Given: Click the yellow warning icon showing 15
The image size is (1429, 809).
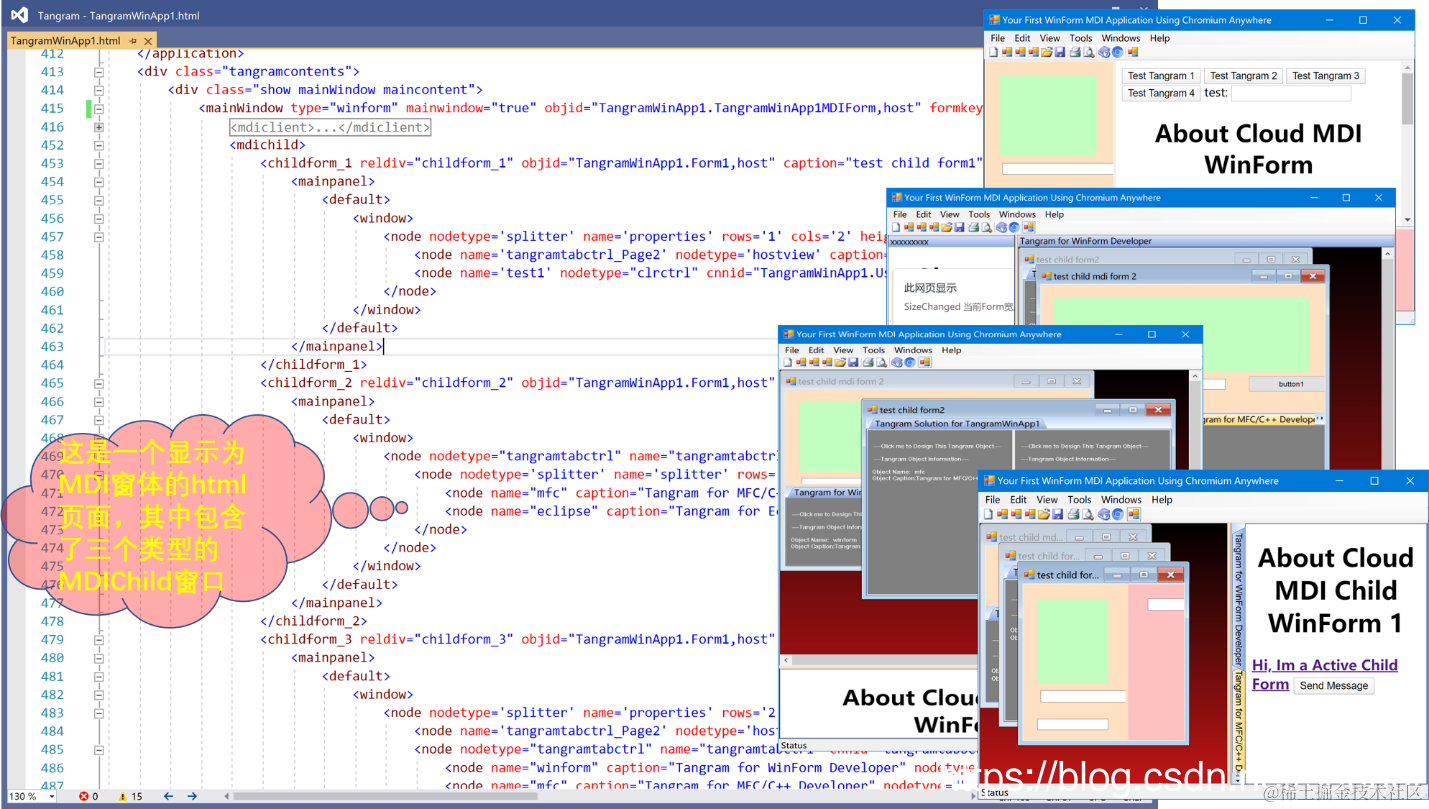Looking at the screenshot, I should 123,797.
